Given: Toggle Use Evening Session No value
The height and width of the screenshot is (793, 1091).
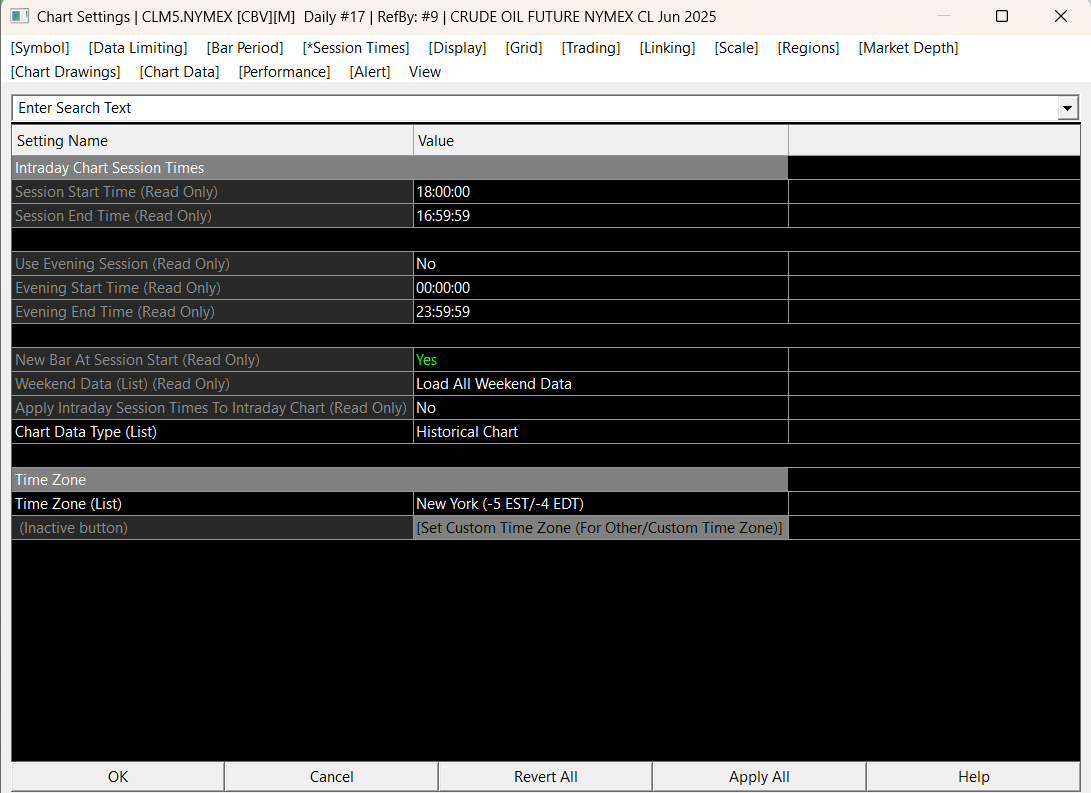Looking at the screenshot, I should point(600,264).
